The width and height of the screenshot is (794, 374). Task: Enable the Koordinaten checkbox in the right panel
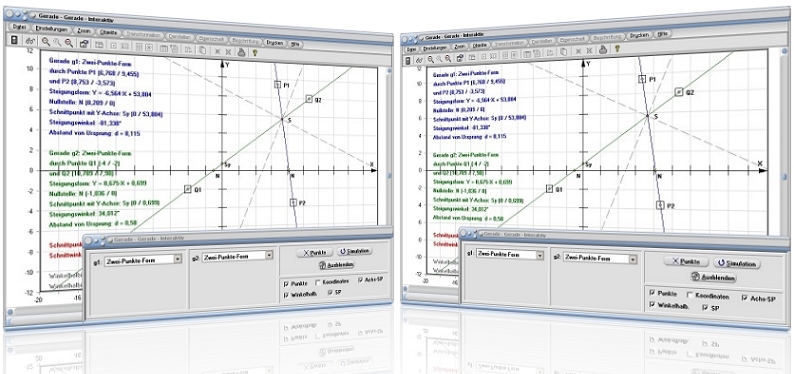pos(691,295)
